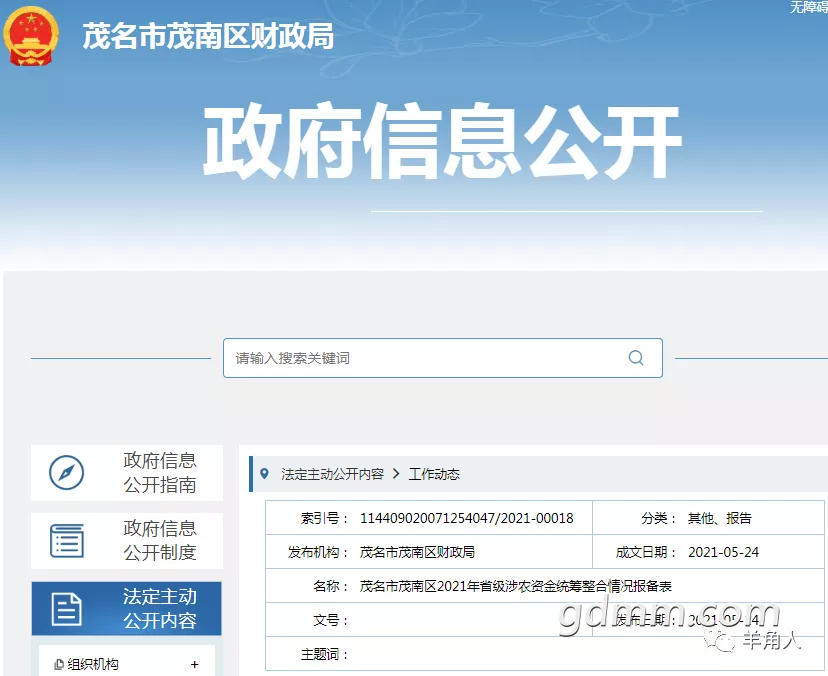The image size is (828, 676).
Task: Click the 茂名市茂南区财政局 site title
Action: click(x=208, y=36)
